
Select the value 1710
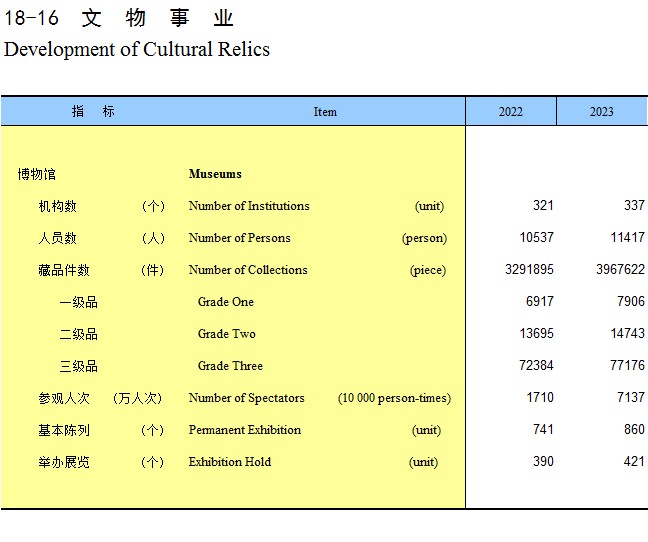540,397
